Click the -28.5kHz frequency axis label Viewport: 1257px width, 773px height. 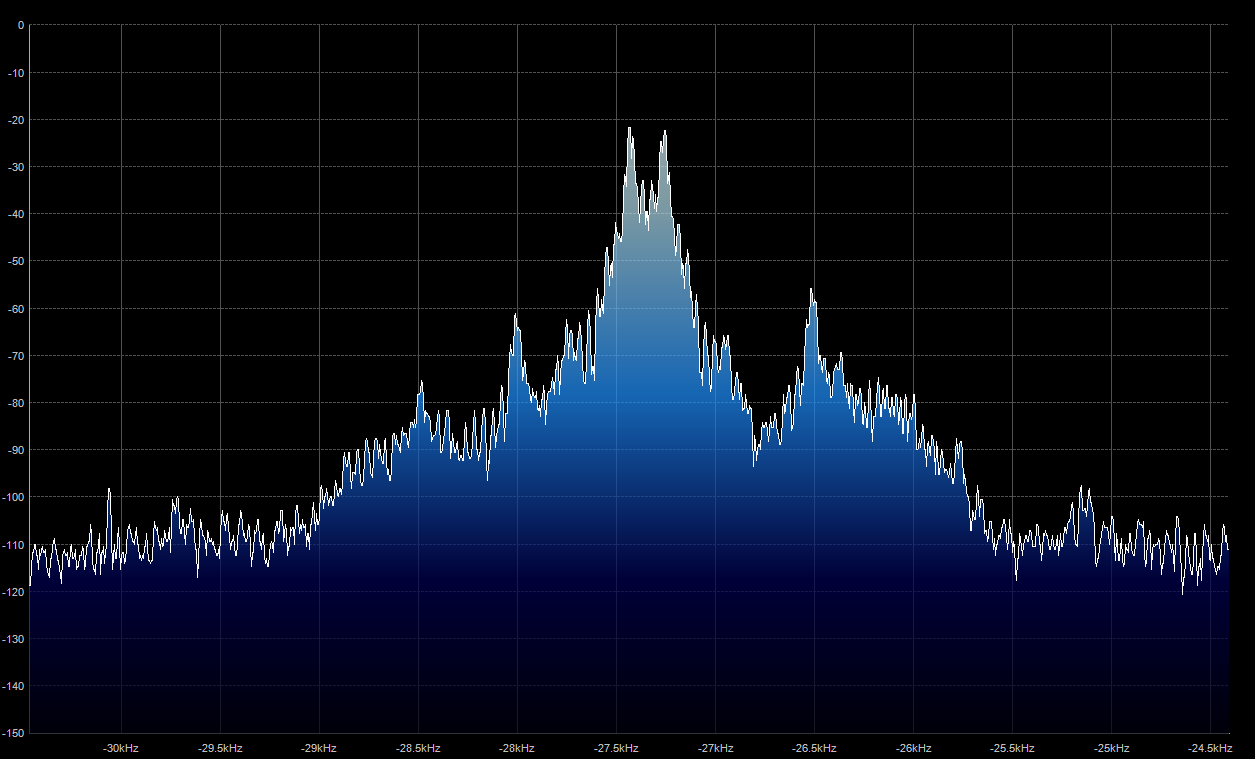coord(418,748)
